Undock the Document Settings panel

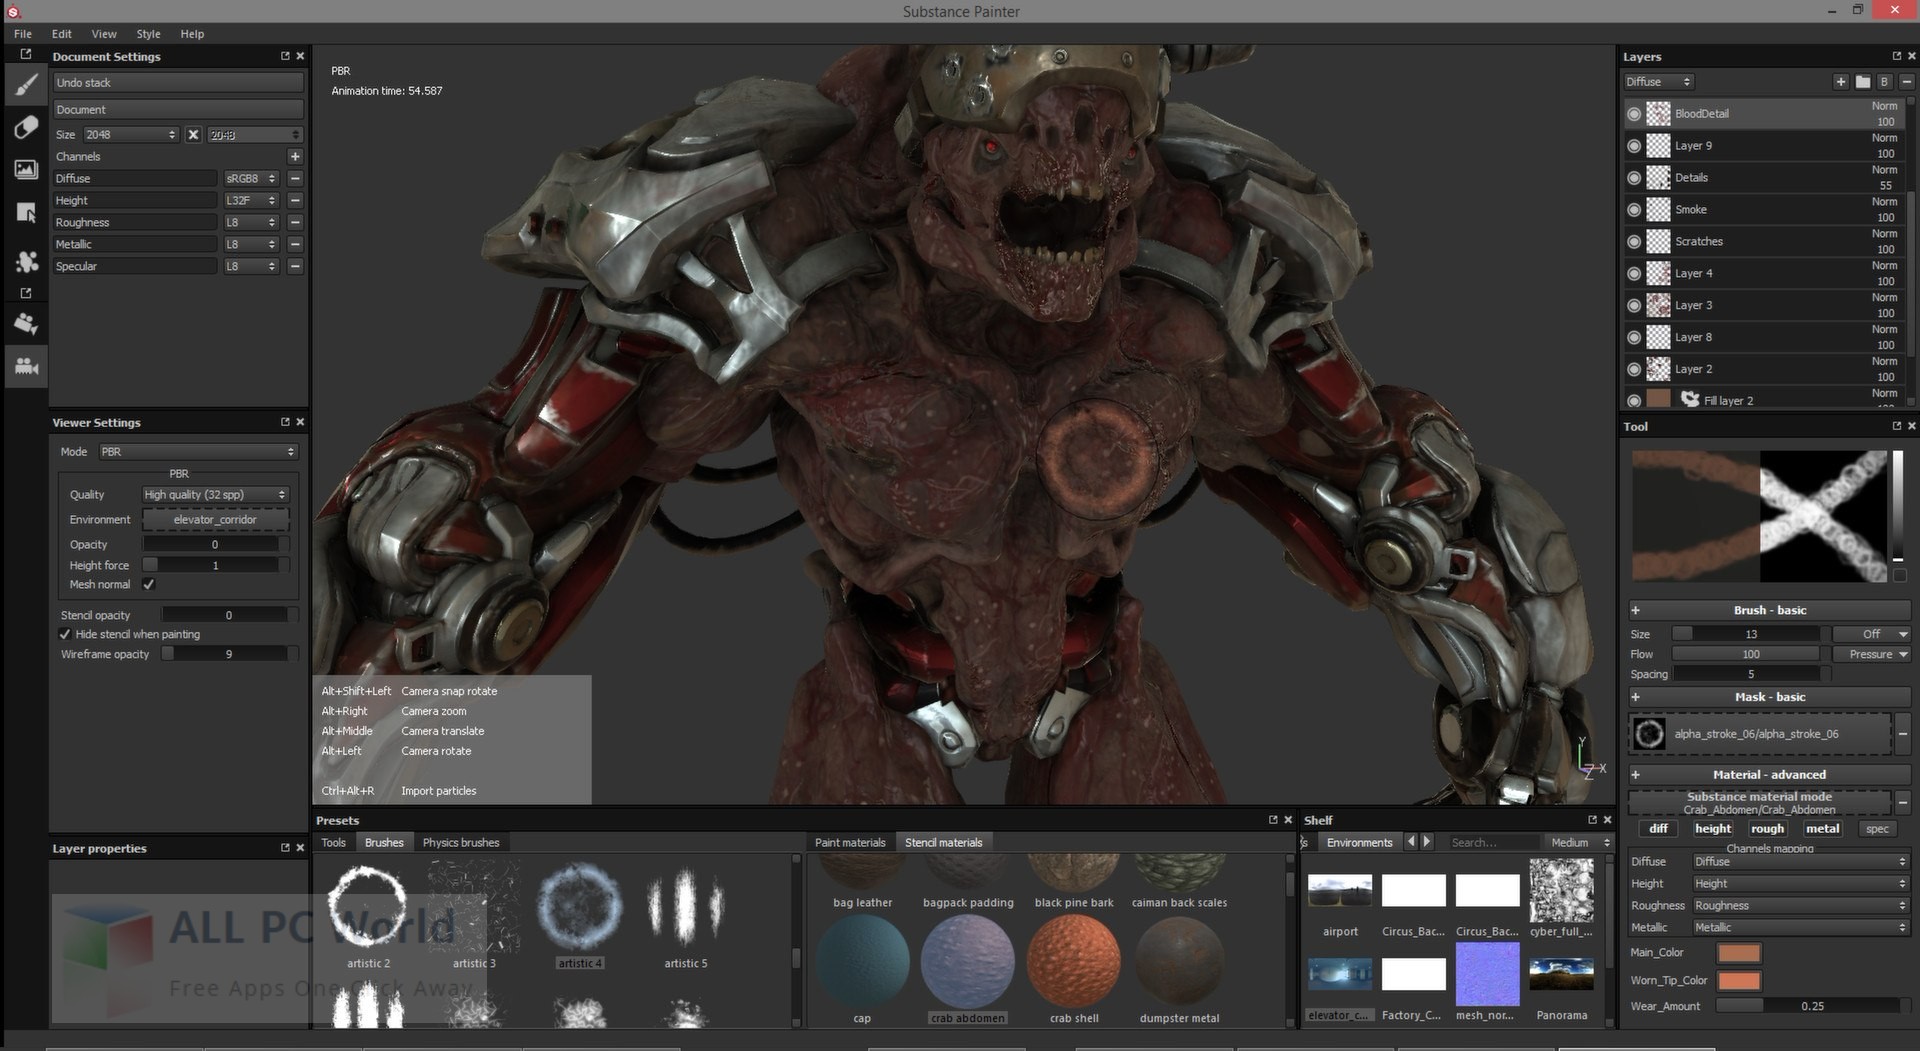point(285,57)
